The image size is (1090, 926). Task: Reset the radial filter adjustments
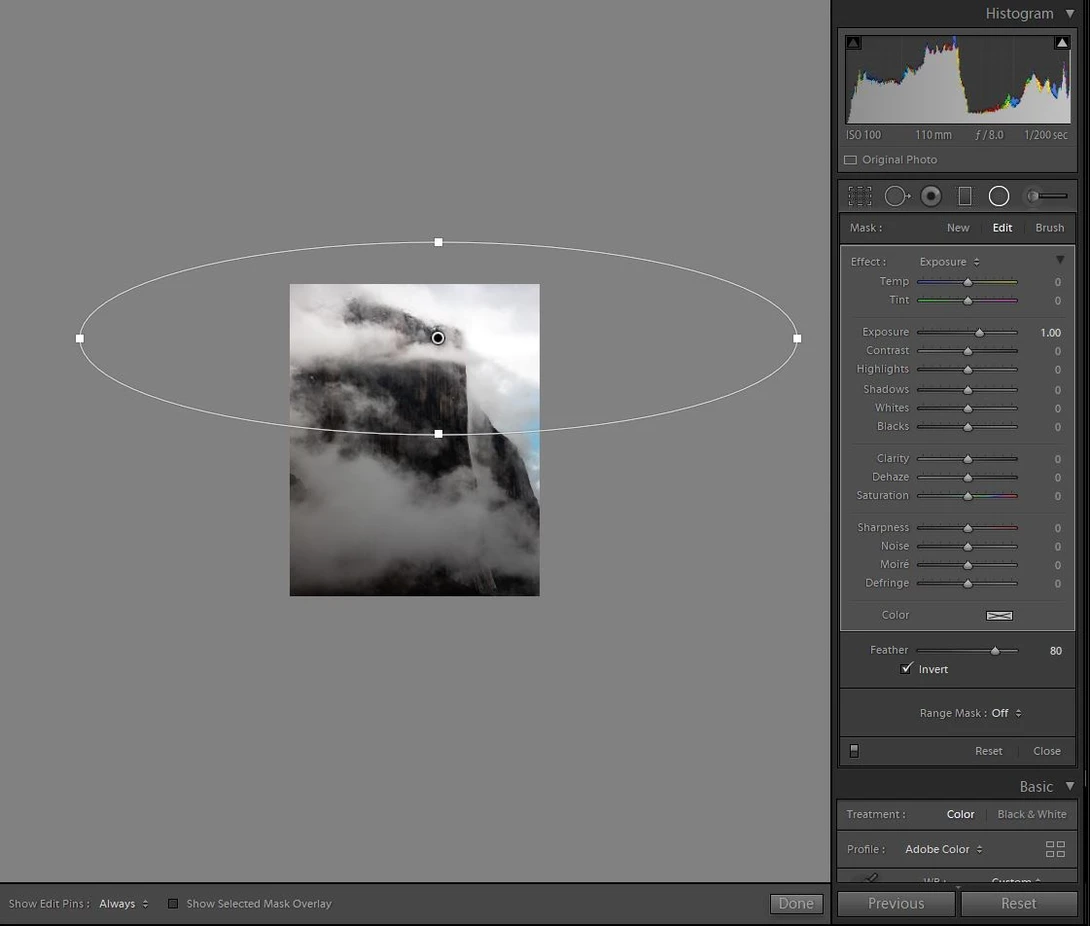(989, 751)
